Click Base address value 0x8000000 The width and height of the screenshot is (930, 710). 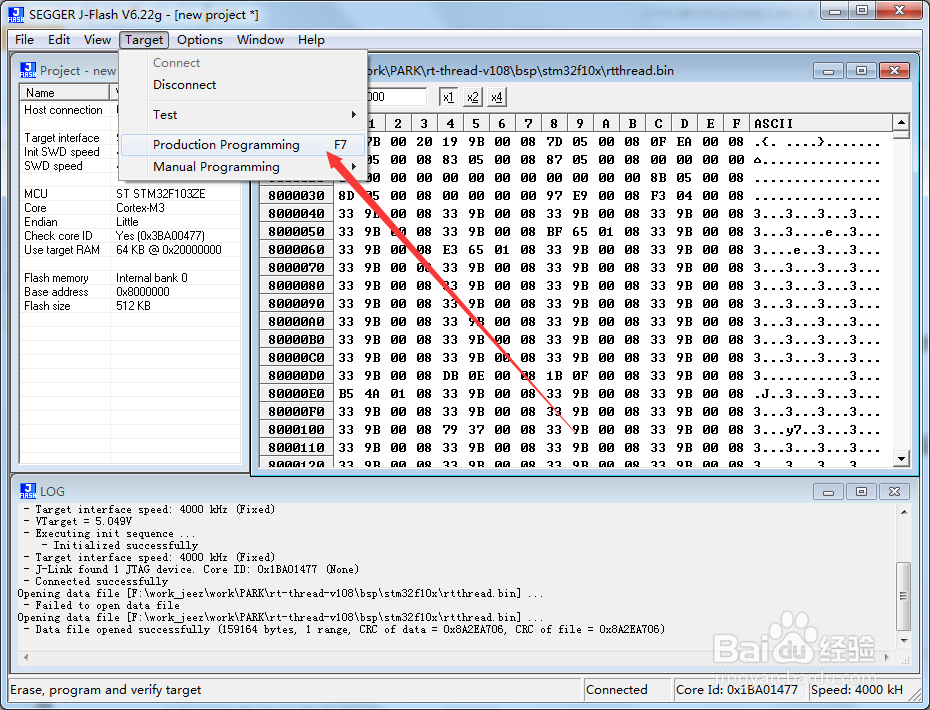[143, 292]
